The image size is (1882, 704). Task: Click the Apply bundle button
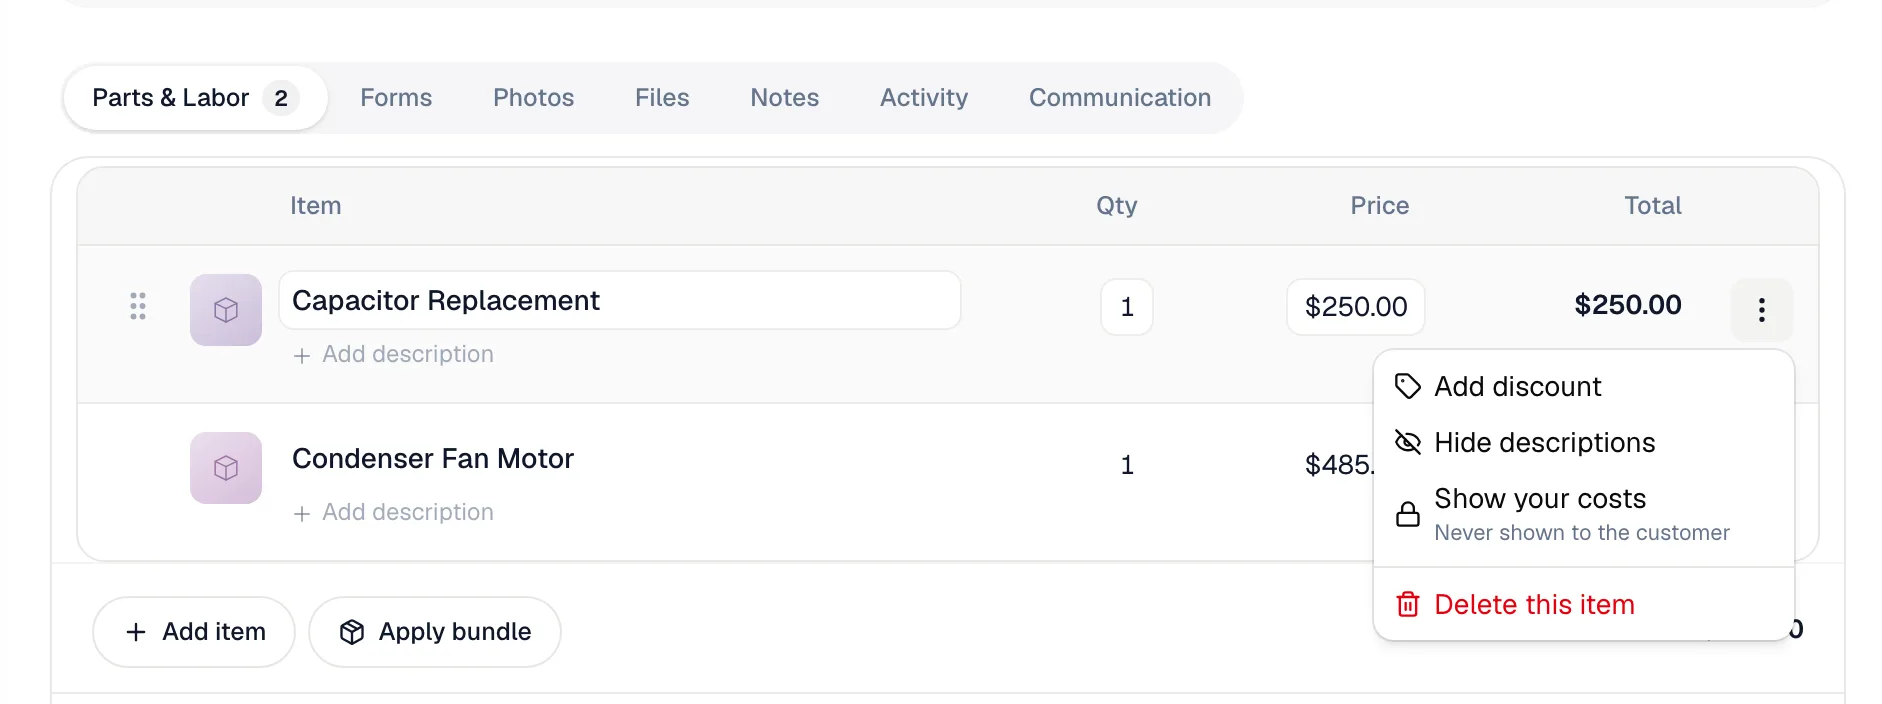tap(435, 632)
